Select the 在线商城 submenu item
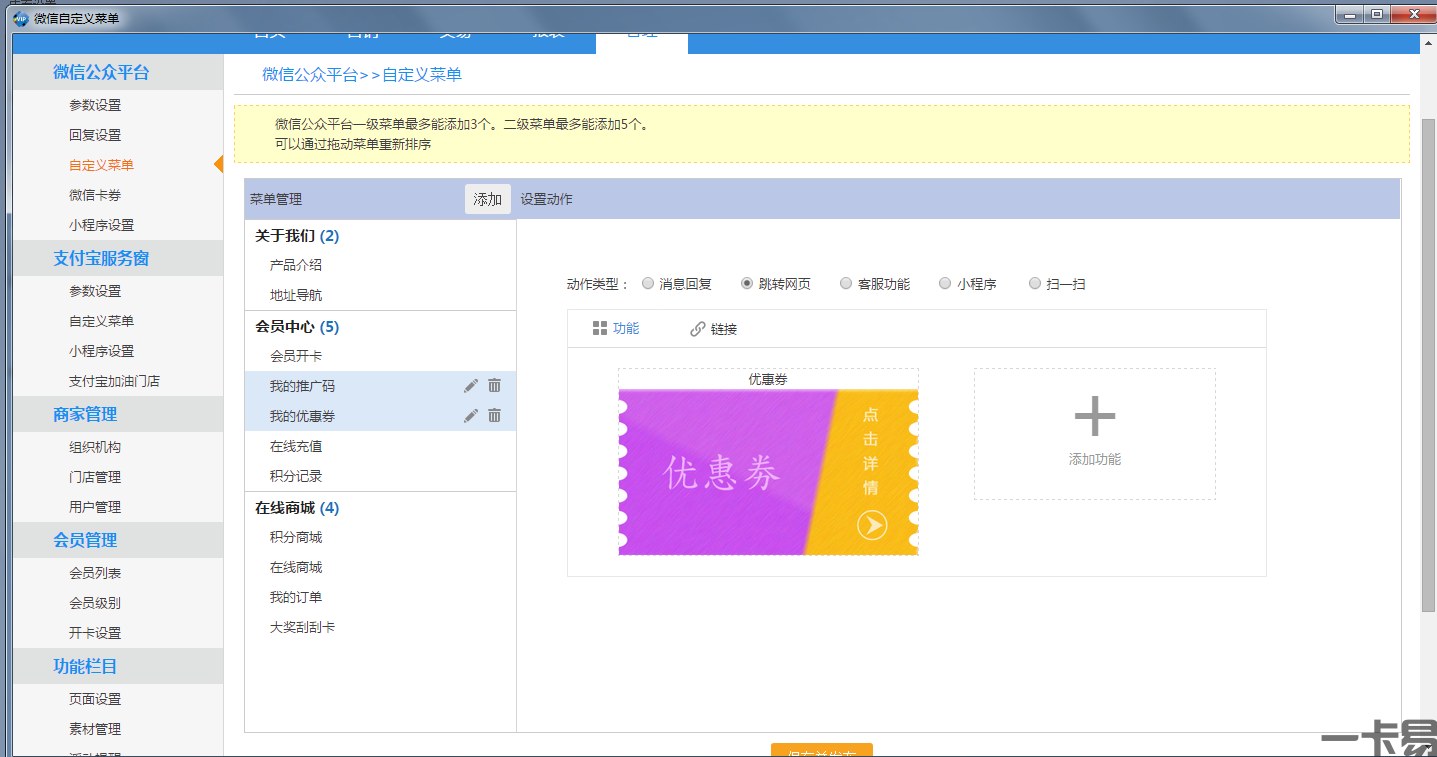The width and height of the screenshot is (1437, 757). [296, 567]
